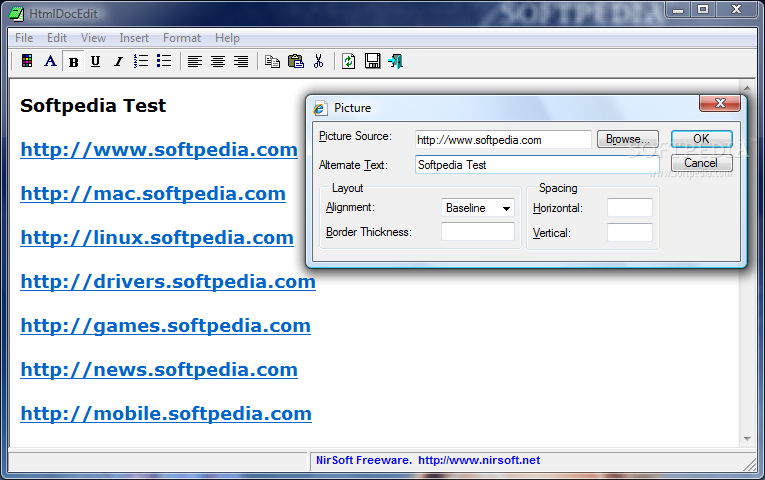Click the exit door icon

coord(395,61)
